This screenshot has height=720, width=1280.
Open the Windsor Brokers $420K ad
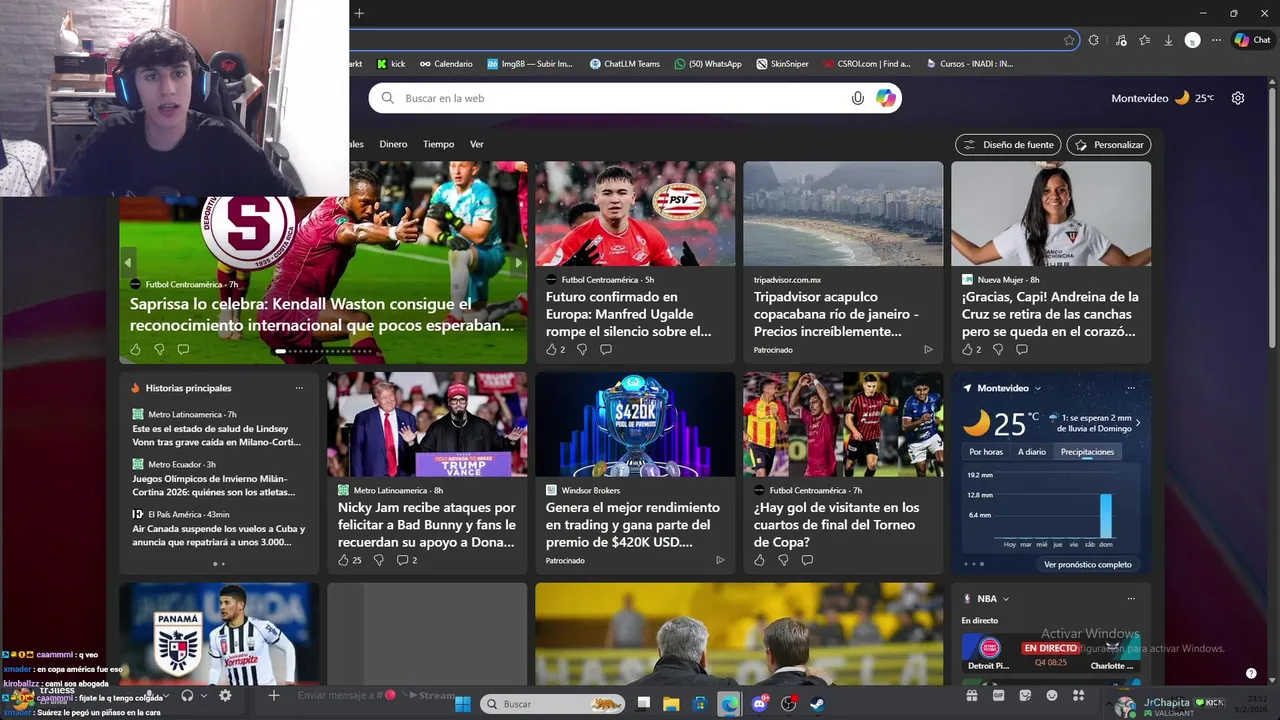point(635,473)
